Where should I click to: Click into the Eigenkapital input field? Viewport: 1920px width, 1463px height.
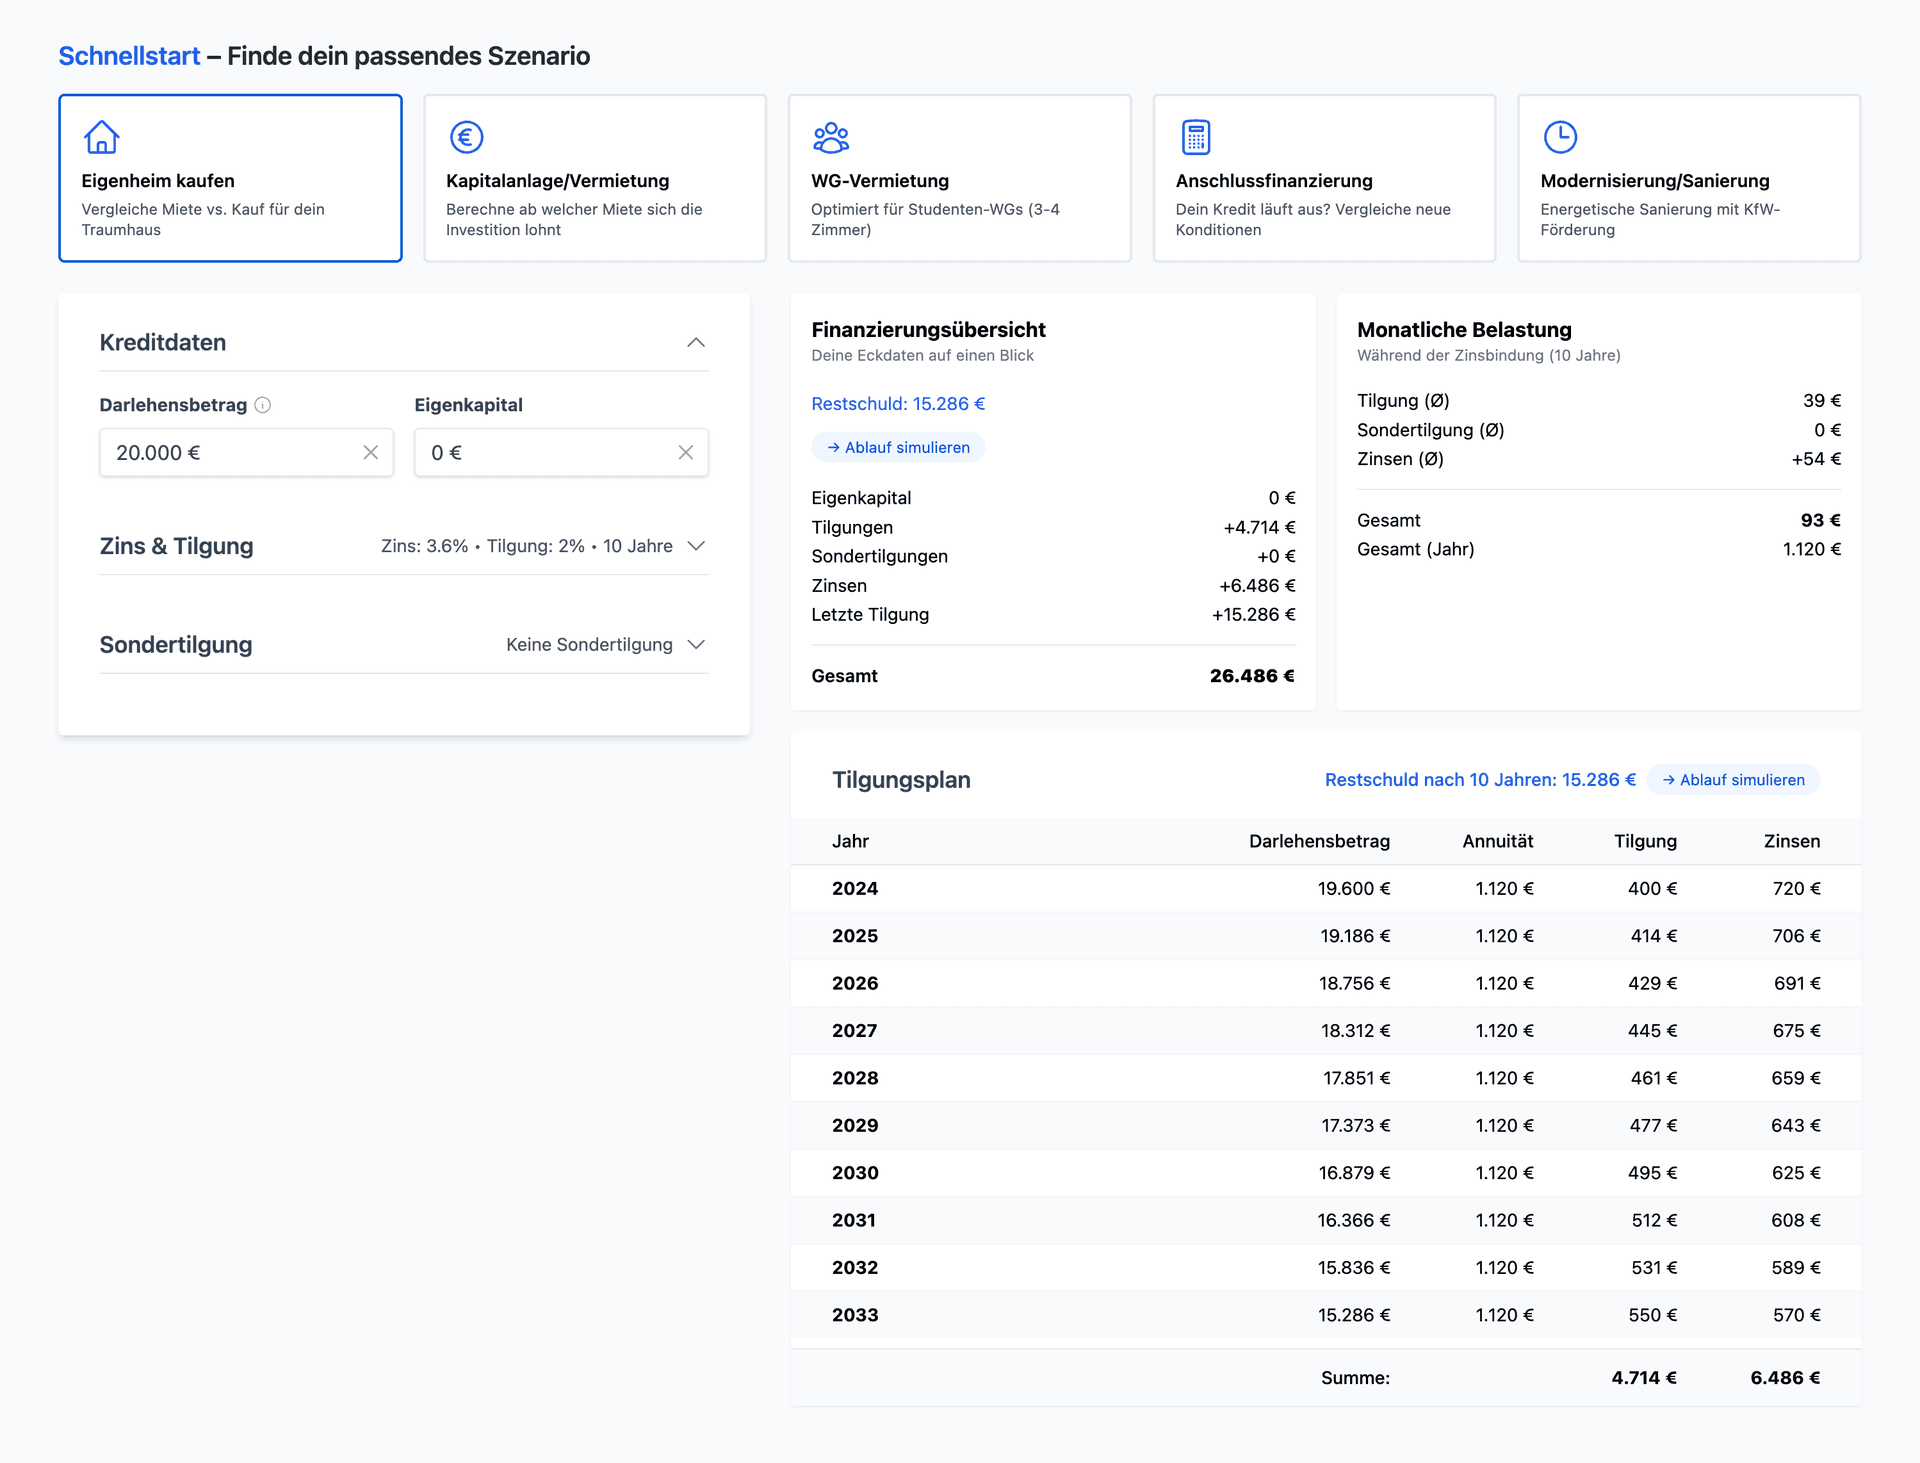(545, 453)
